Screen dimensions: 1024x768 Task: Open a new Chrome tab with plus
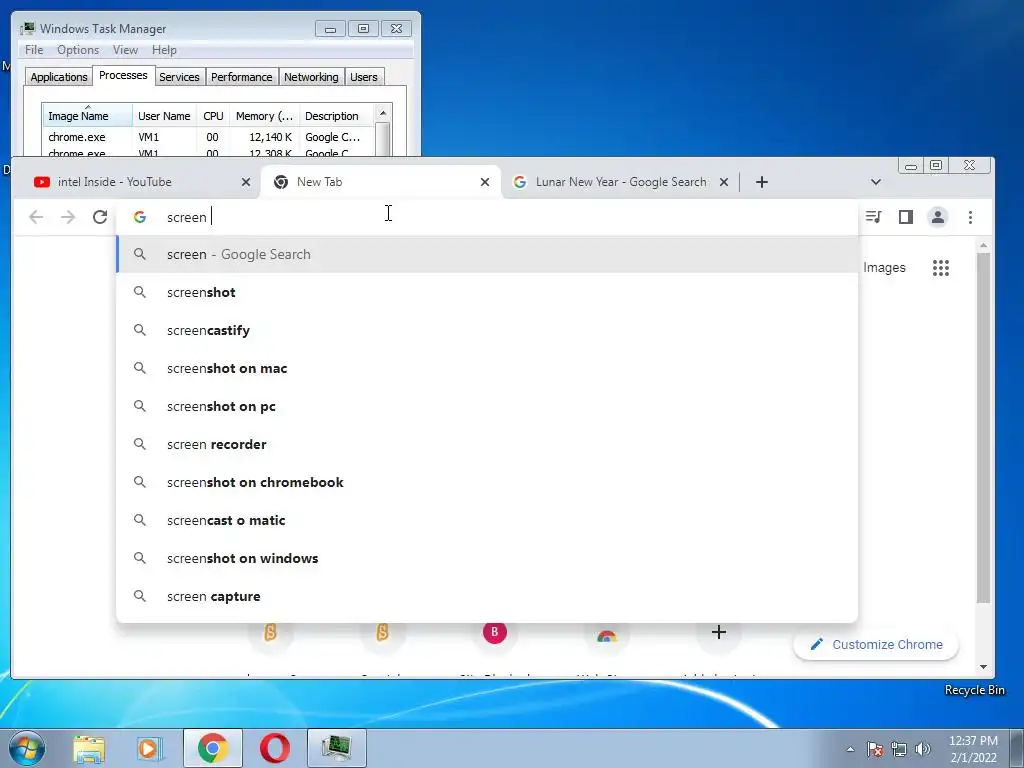pyautogui.click(x=761, y=182)
